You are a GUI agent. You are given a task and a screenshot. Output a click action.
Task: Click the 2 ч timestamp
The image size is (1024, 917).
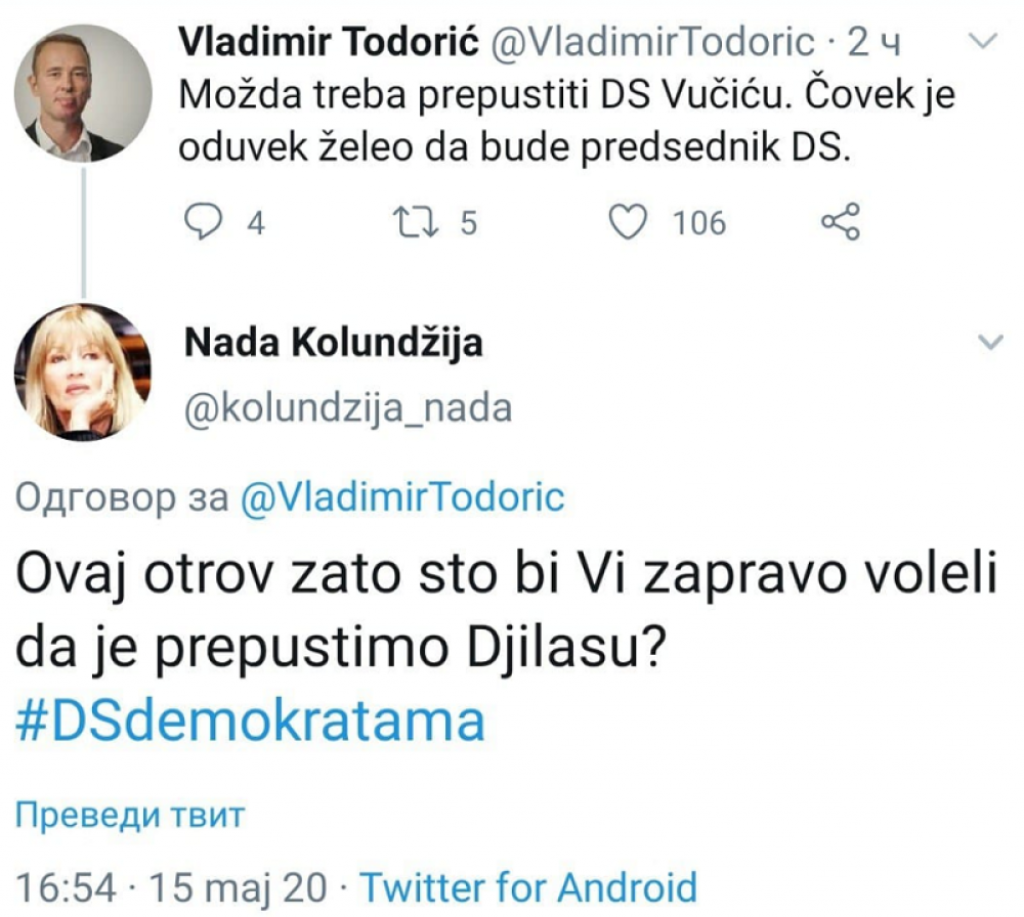click(877, 41)
